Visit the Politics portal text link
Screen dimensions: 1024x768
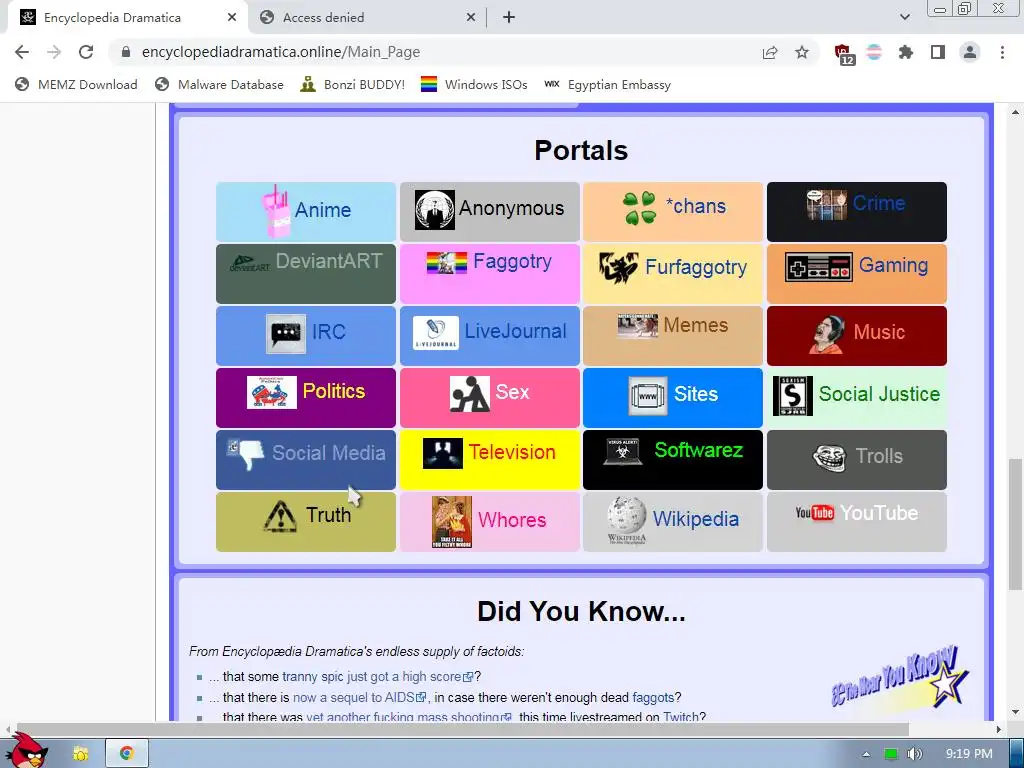[334, 391]
